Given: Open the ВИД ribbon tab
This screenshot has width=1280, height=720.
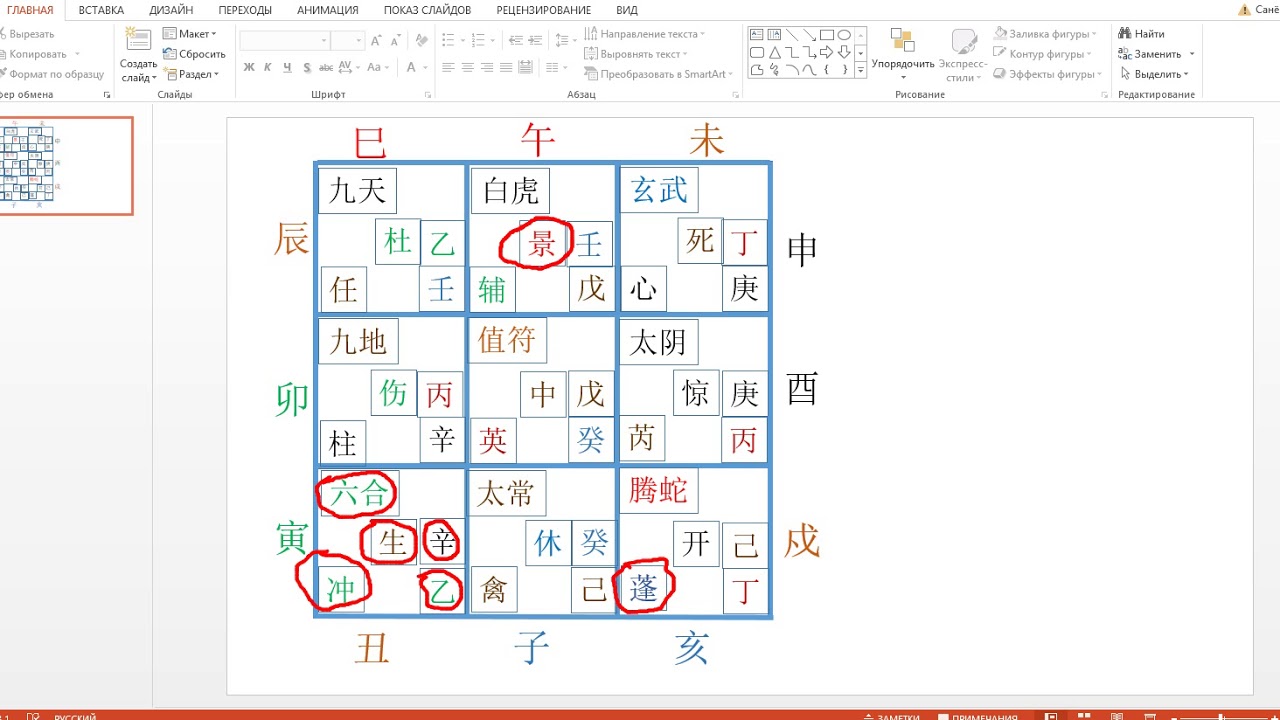Looking at the screenshot, I should pos(627,10).
